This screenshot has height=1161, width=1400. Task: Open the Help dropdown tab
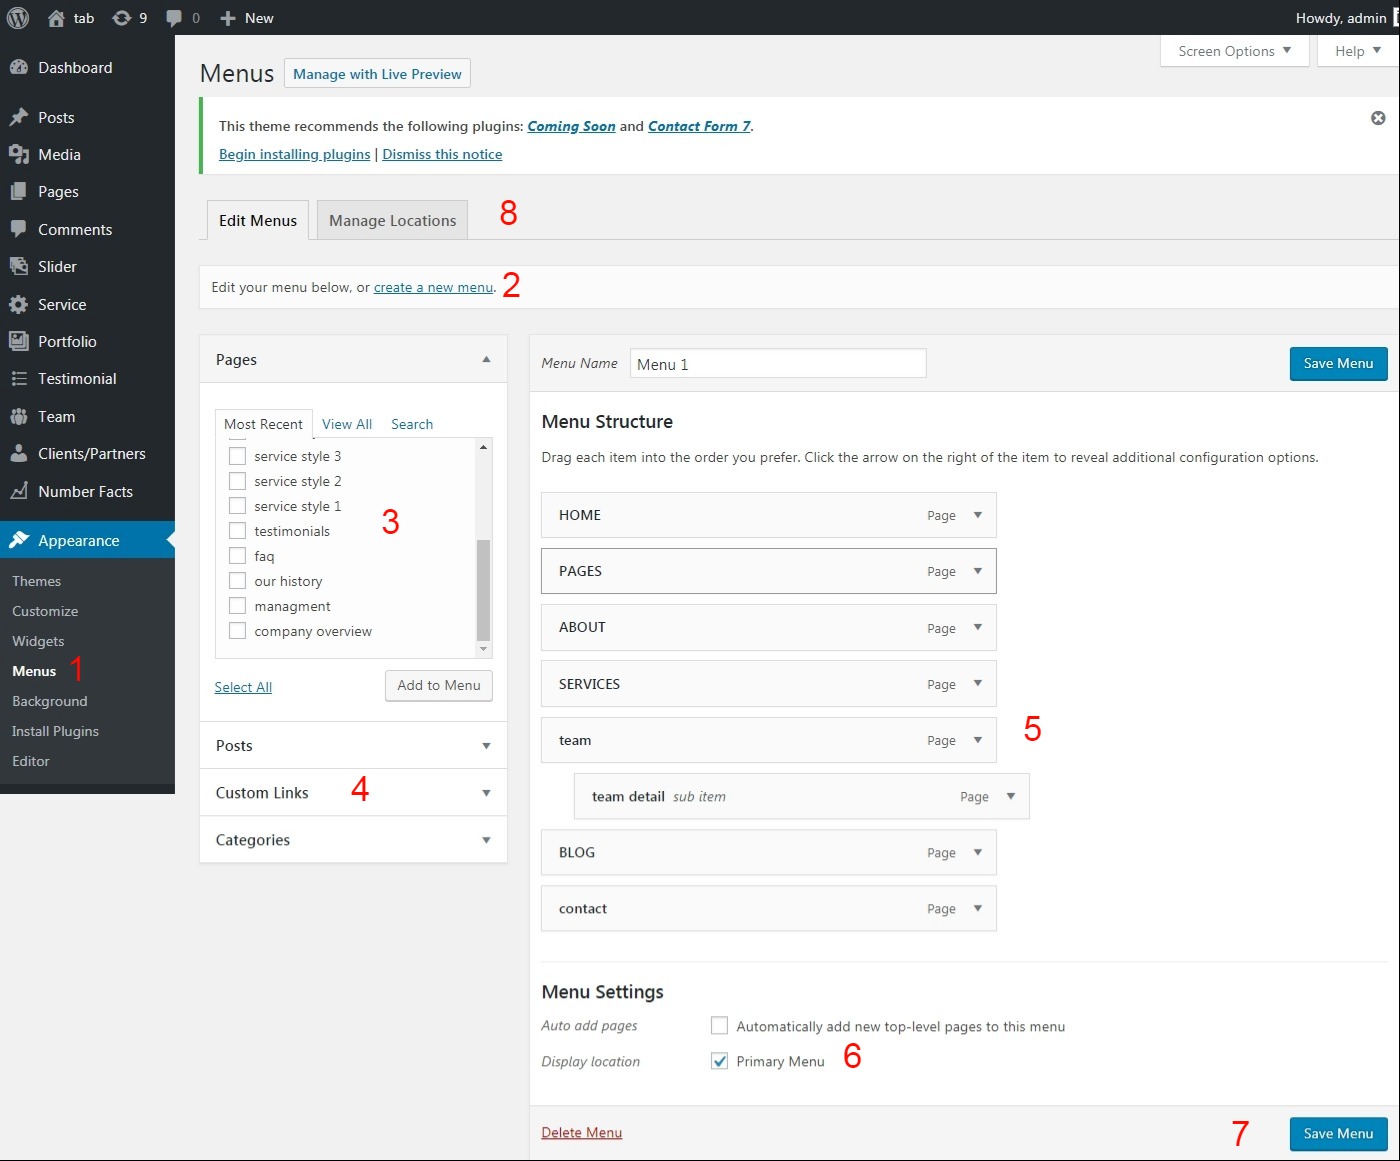1357,51
